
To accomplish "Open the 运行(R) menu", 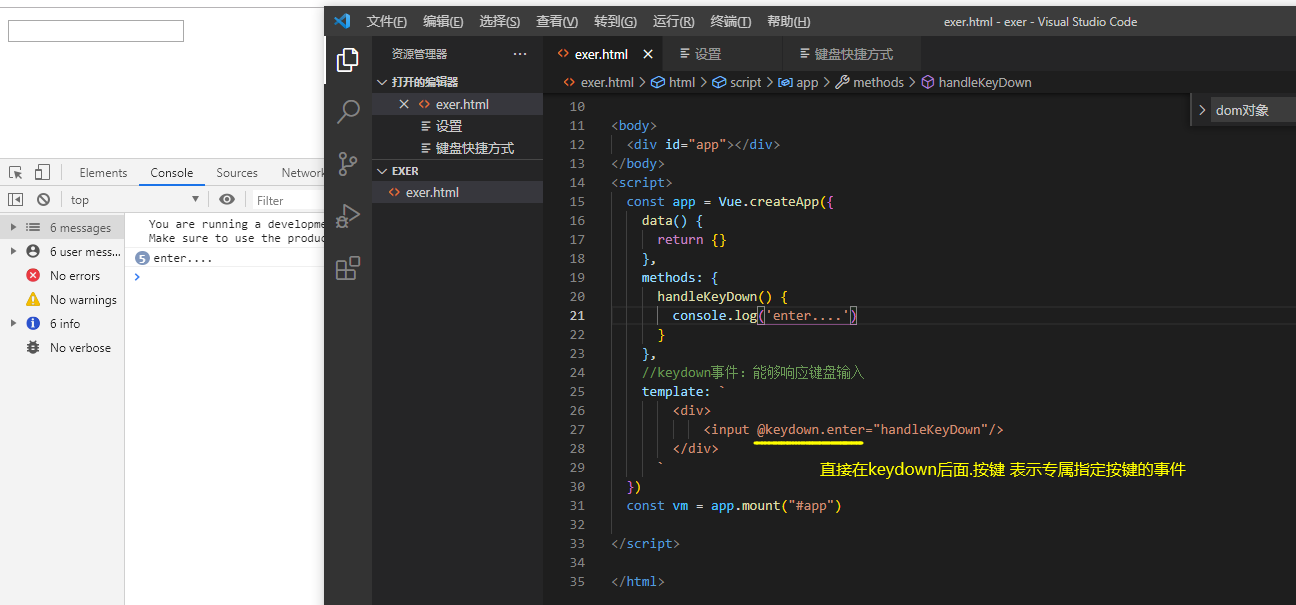I will point(673,21).
